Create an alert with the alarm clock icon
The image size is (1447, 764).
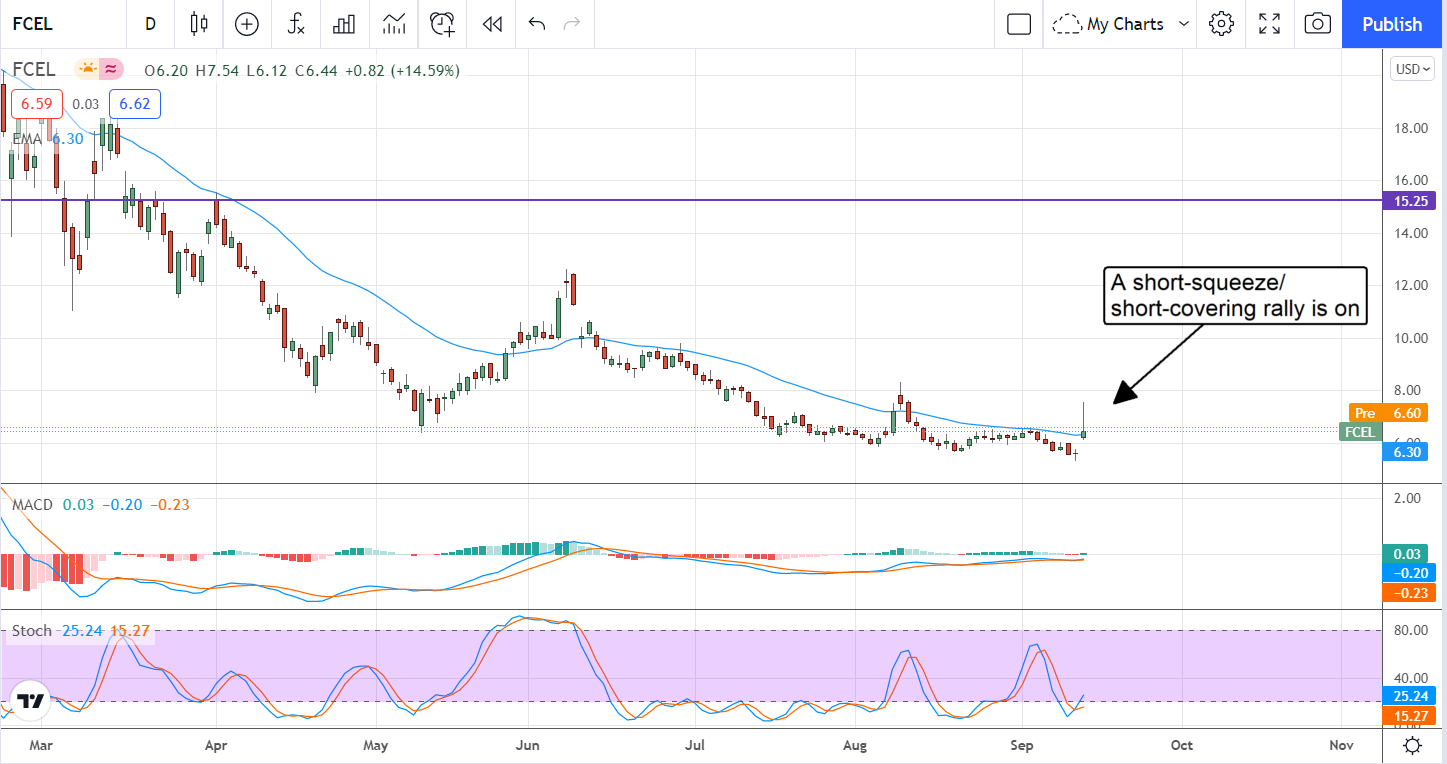point(443,24)
